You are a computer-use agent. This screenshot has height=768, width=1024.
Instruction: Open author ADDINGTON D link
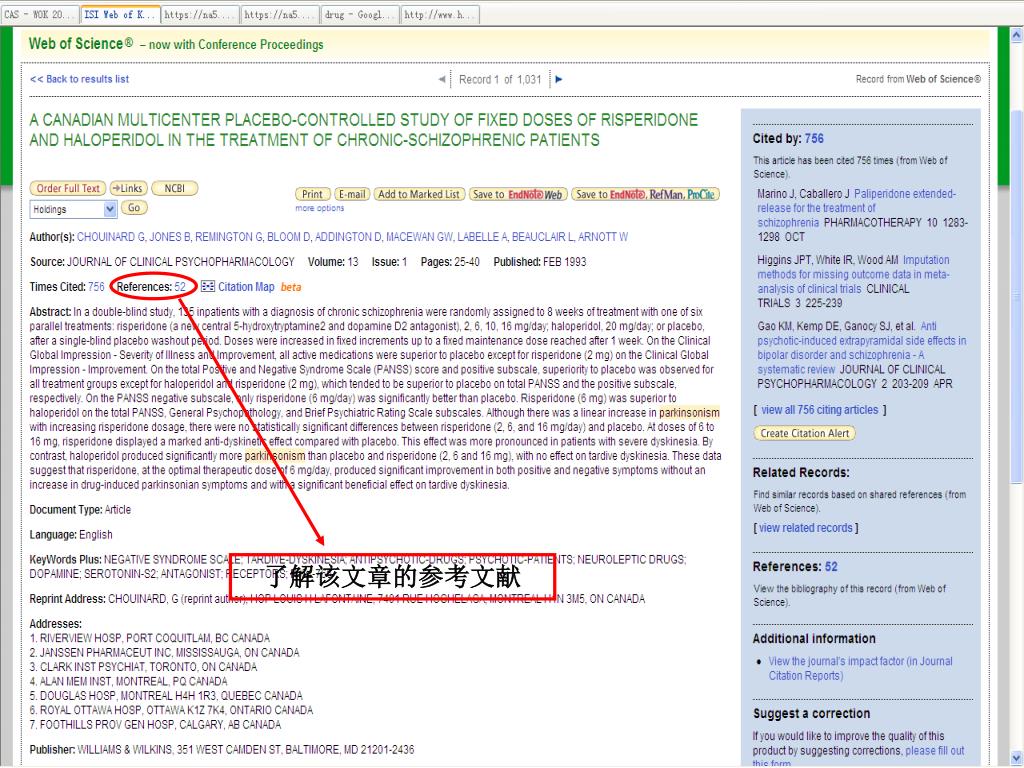click(x=347, y=236)
